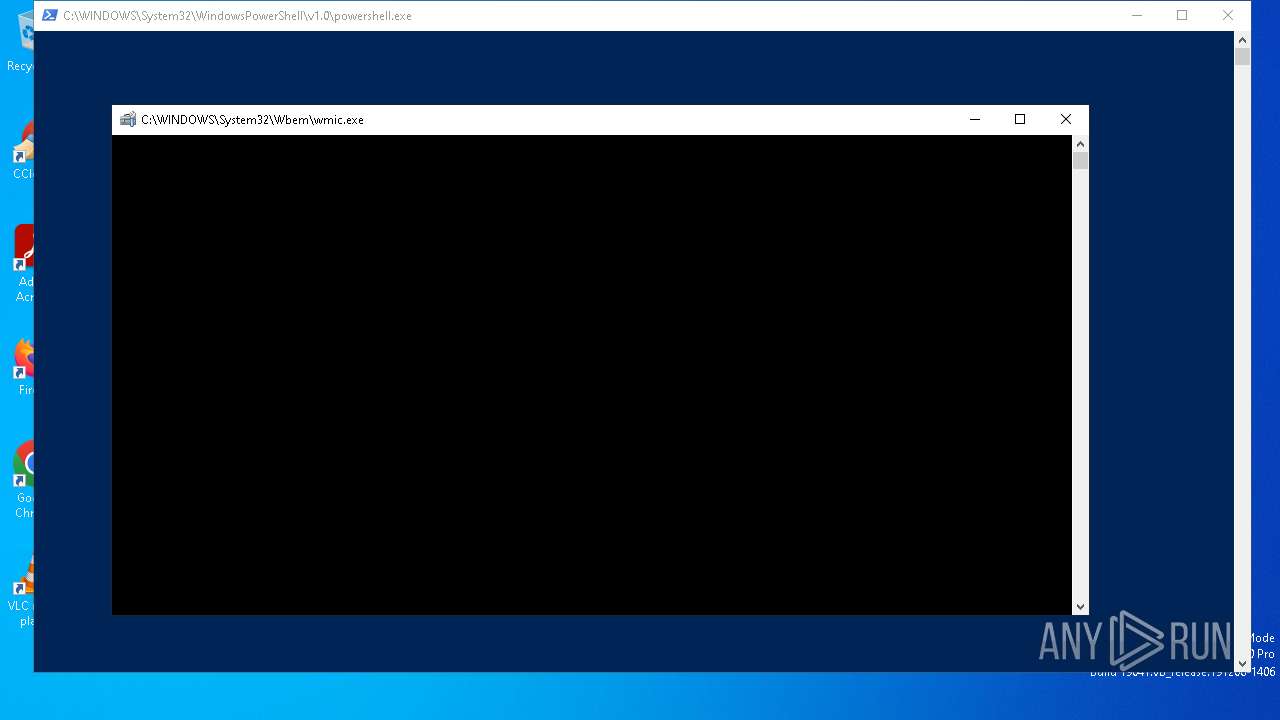Viewport: 1280px width, 720px height.
Task: Click the PowerShell window title bar icon
Action: tap(49, 15)
